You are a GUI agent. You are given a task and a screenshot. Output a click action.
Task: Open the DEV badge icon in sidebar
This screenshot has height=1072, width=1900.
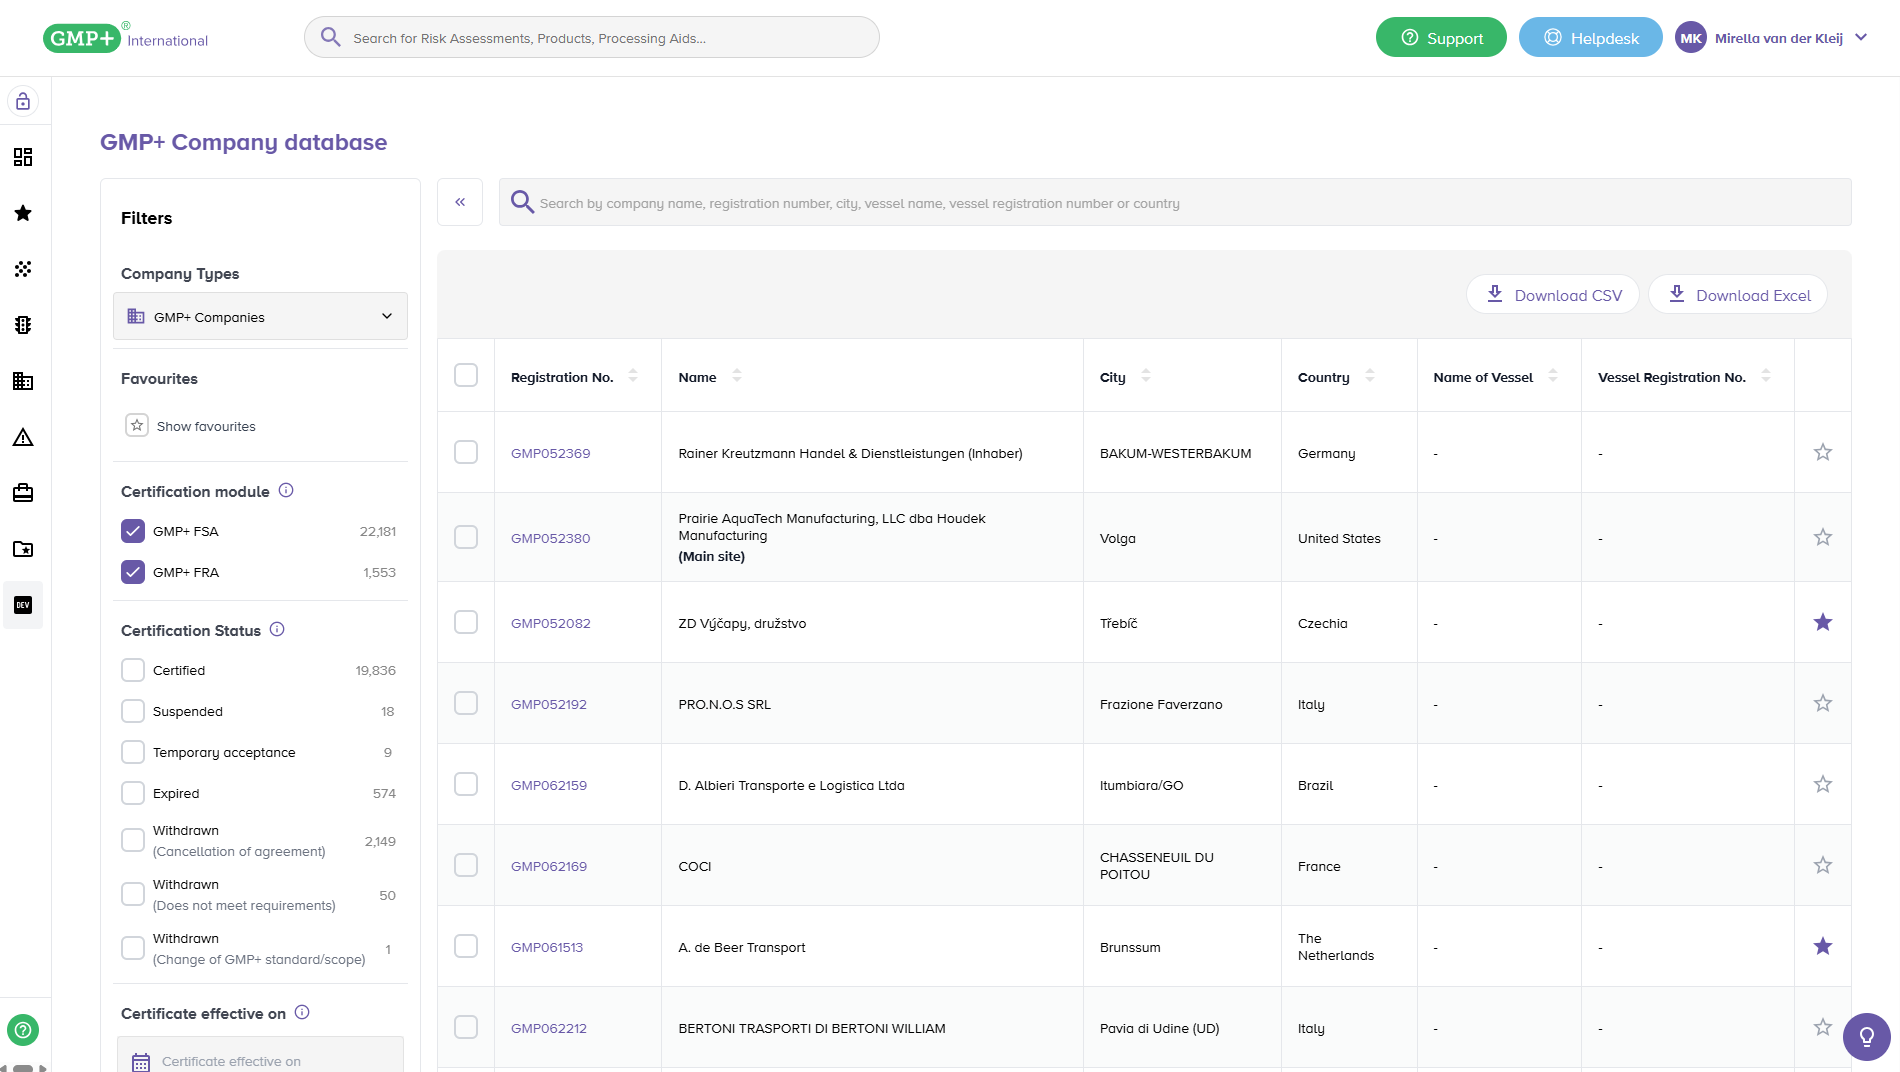click(x=23, y=605)
